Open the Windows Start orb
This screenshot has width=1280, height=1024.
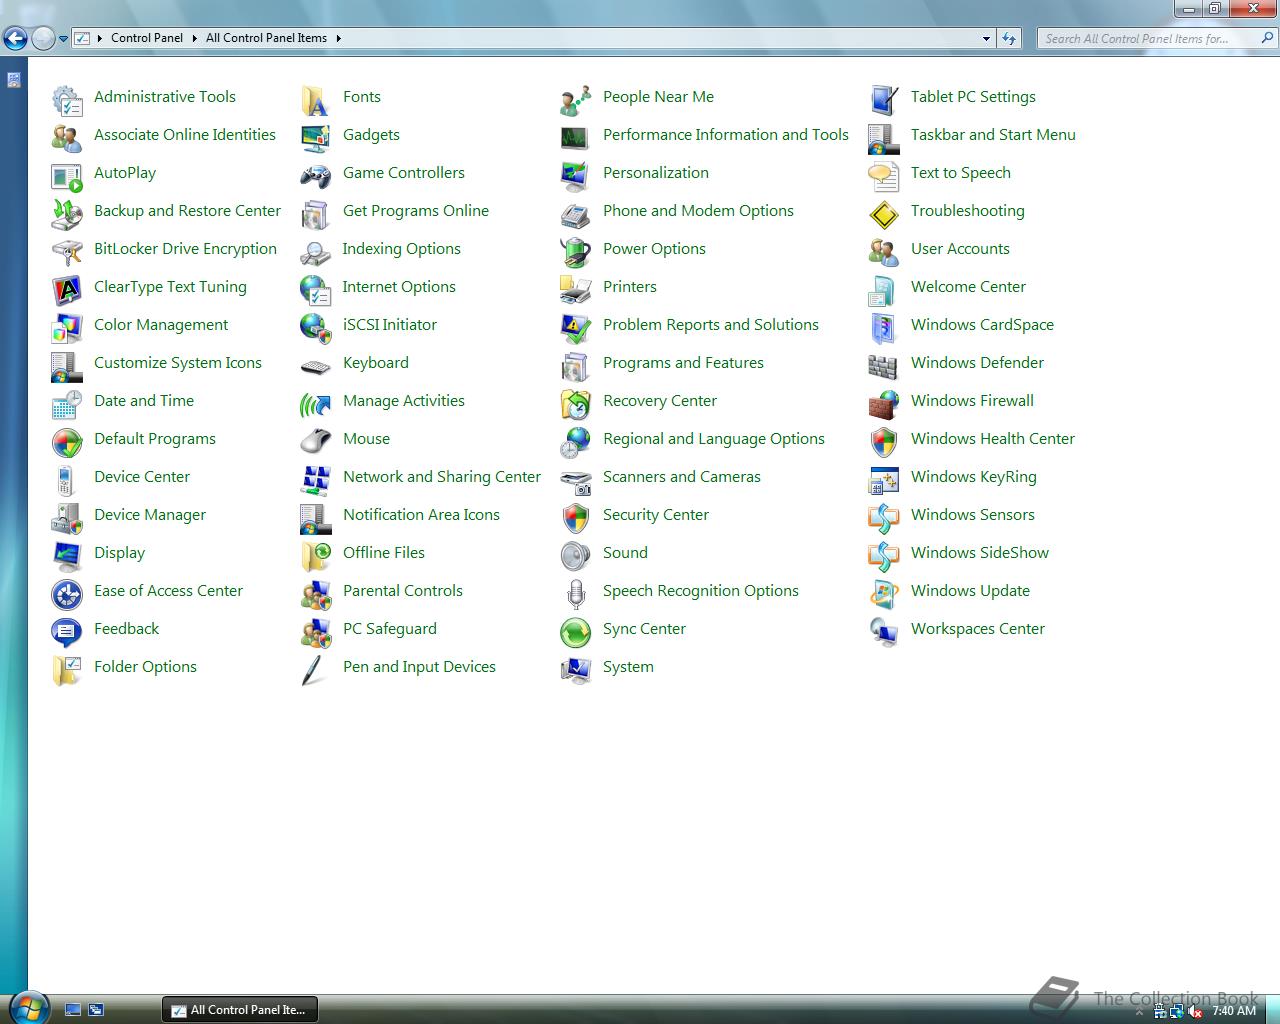28,1008
